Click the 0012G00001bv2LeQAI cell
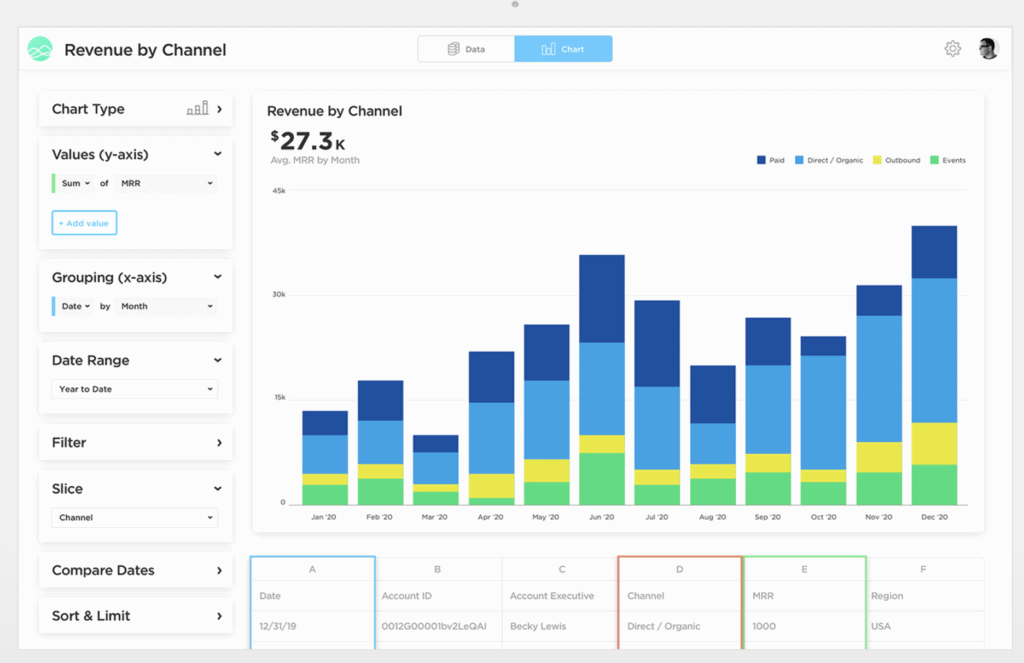The width and height of the screenshot is (1024, 663). (x=438, y=626)
